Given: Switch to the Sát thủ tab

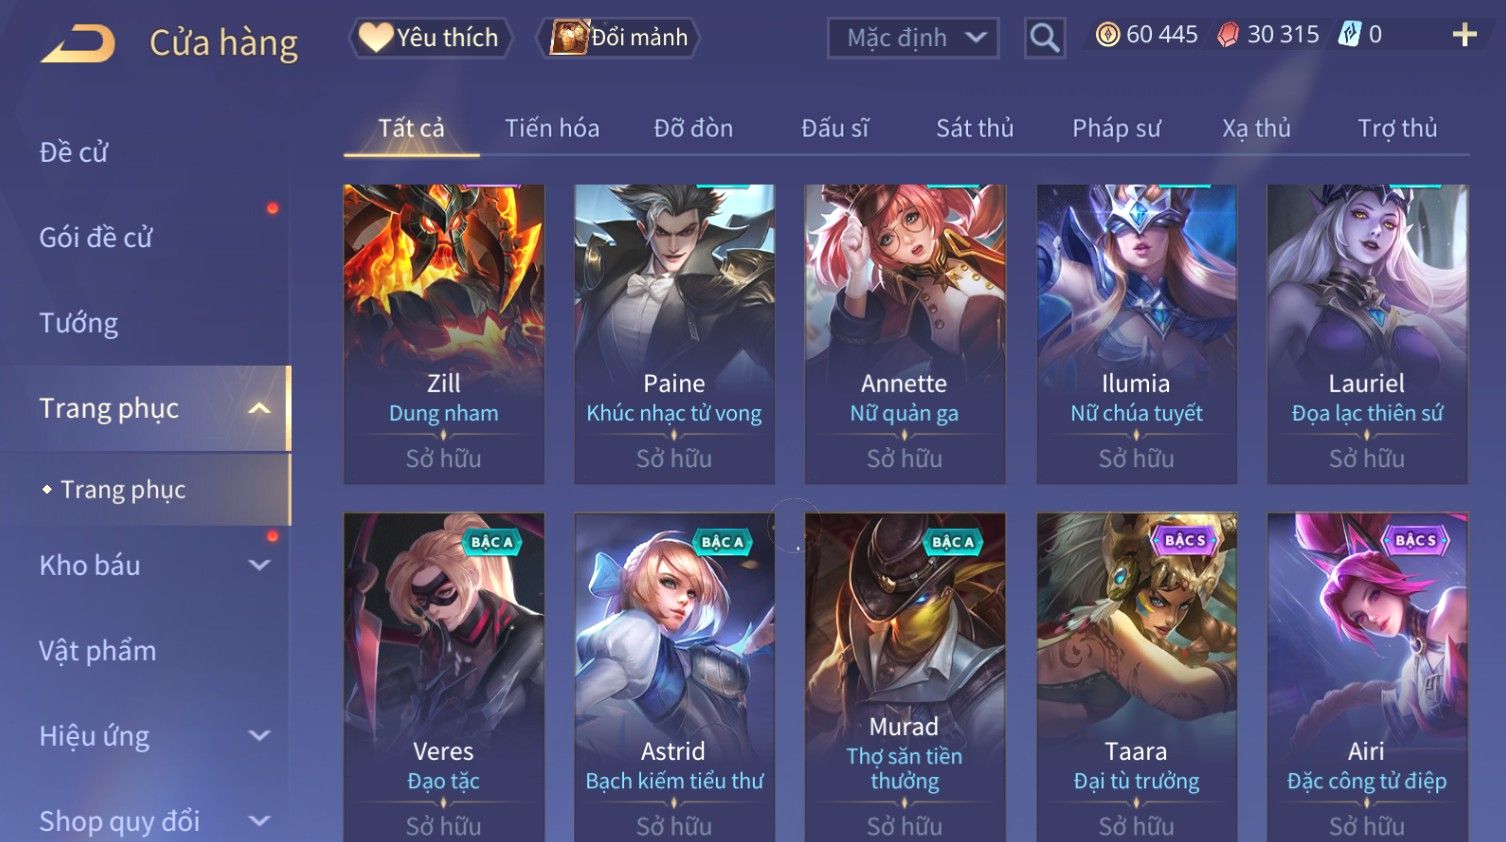Looking at the screenshot, I should [975, 128].
